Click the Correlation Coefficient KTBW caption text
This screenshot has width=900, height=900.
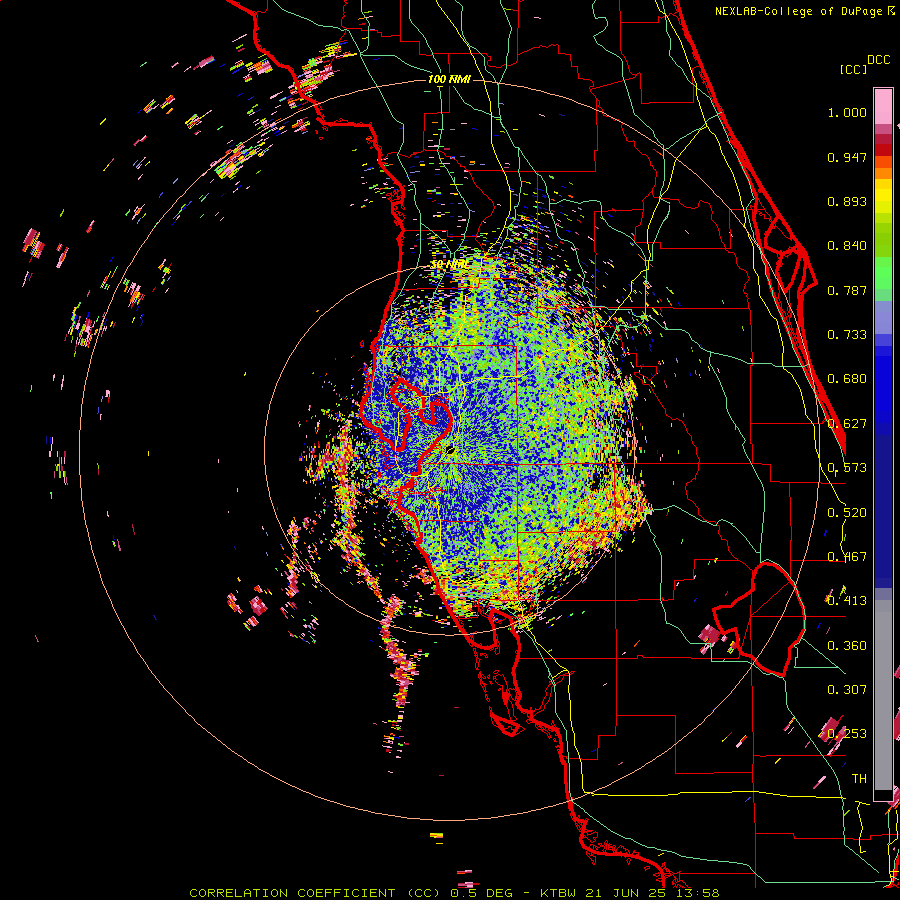click(x=454, y=893)
